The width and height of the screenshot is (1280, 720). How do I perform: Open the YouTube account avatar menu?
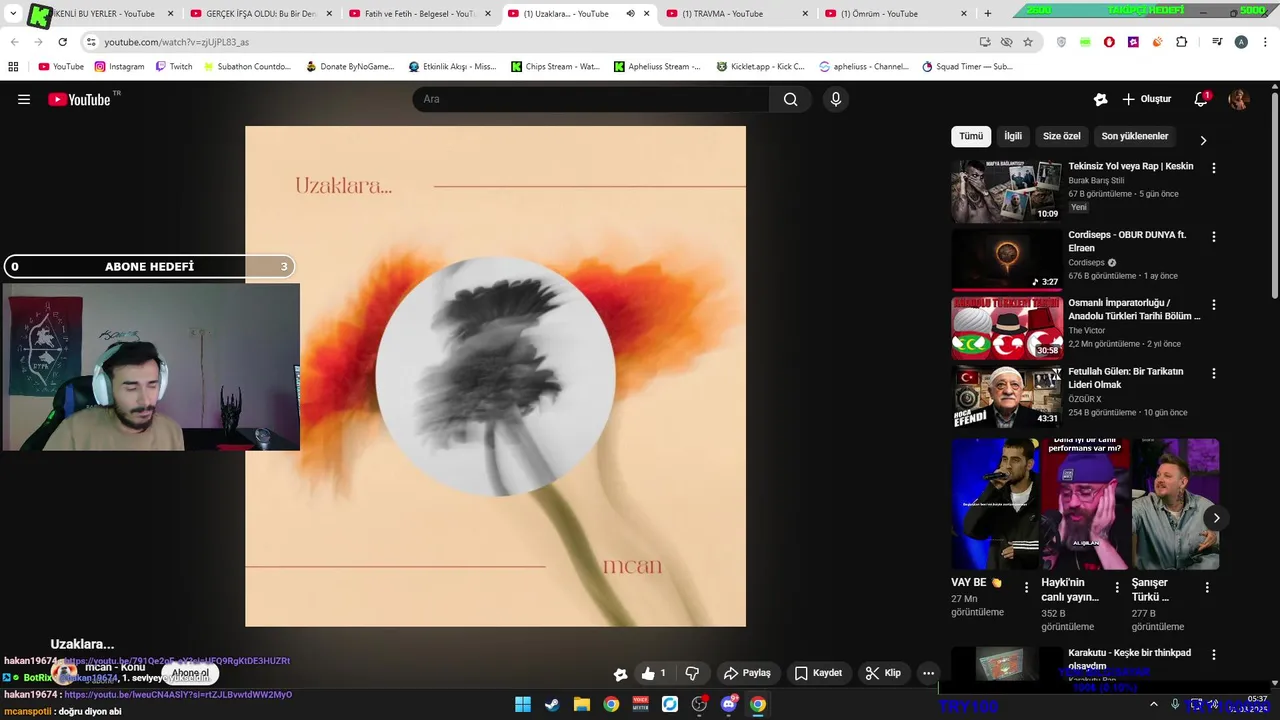pyautogui.click(x=1239, y=99)
